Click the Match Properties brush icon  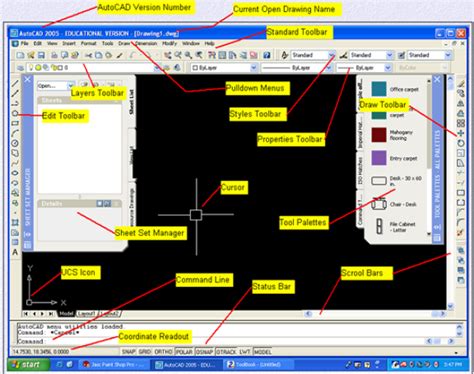(119, 55)
